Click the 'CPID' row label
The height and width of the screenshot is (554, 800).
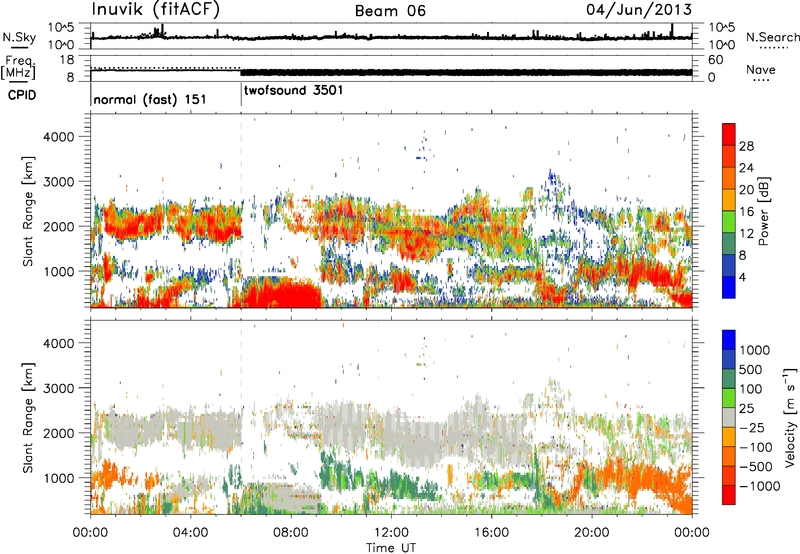tap(22, 95)
